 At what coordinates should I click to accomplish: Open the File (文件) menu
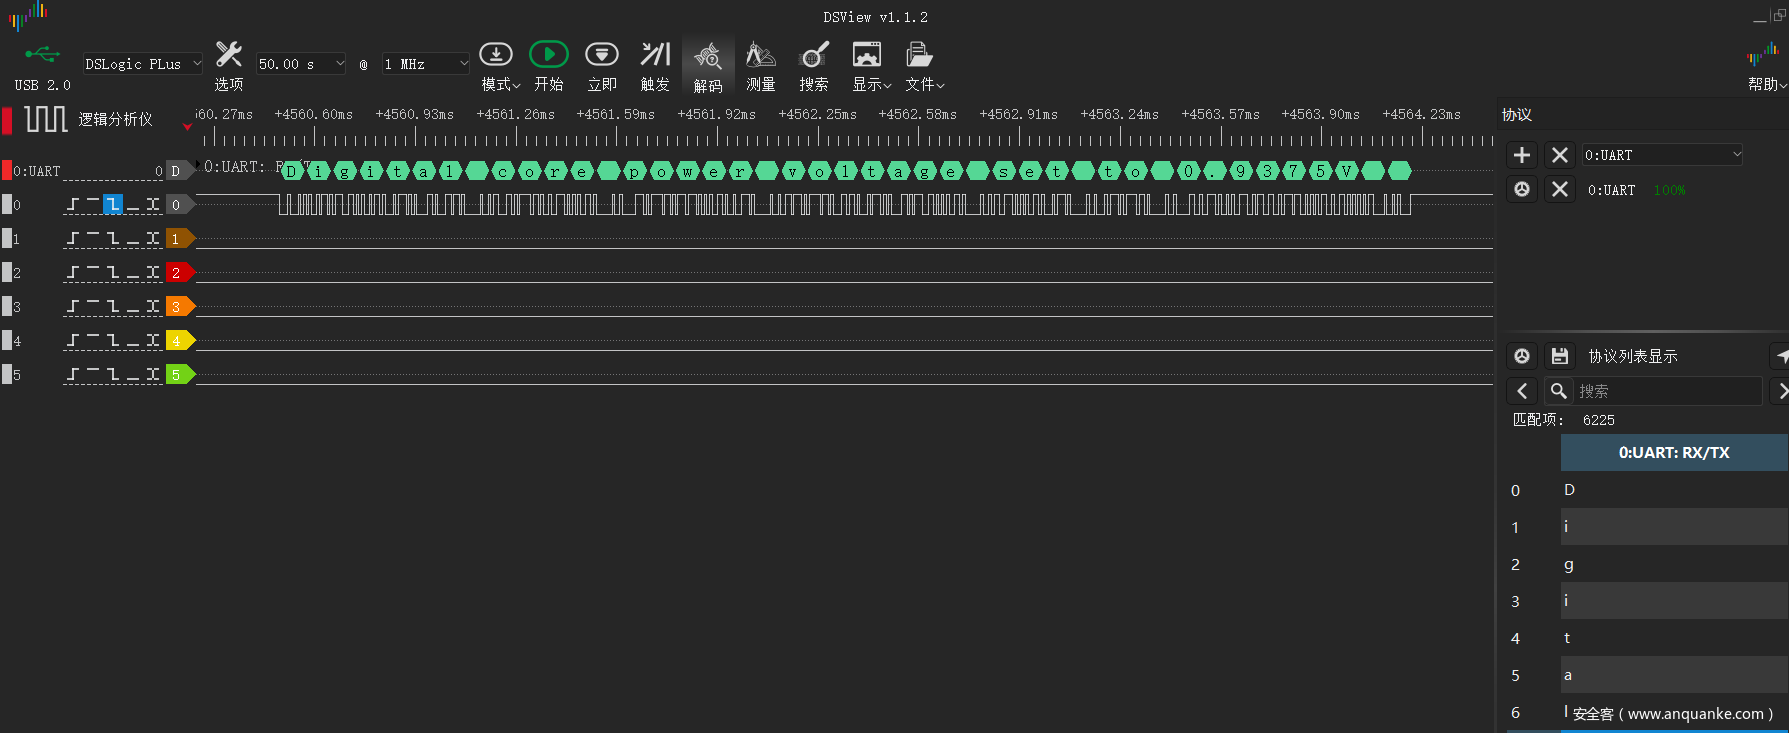(923, 64)
